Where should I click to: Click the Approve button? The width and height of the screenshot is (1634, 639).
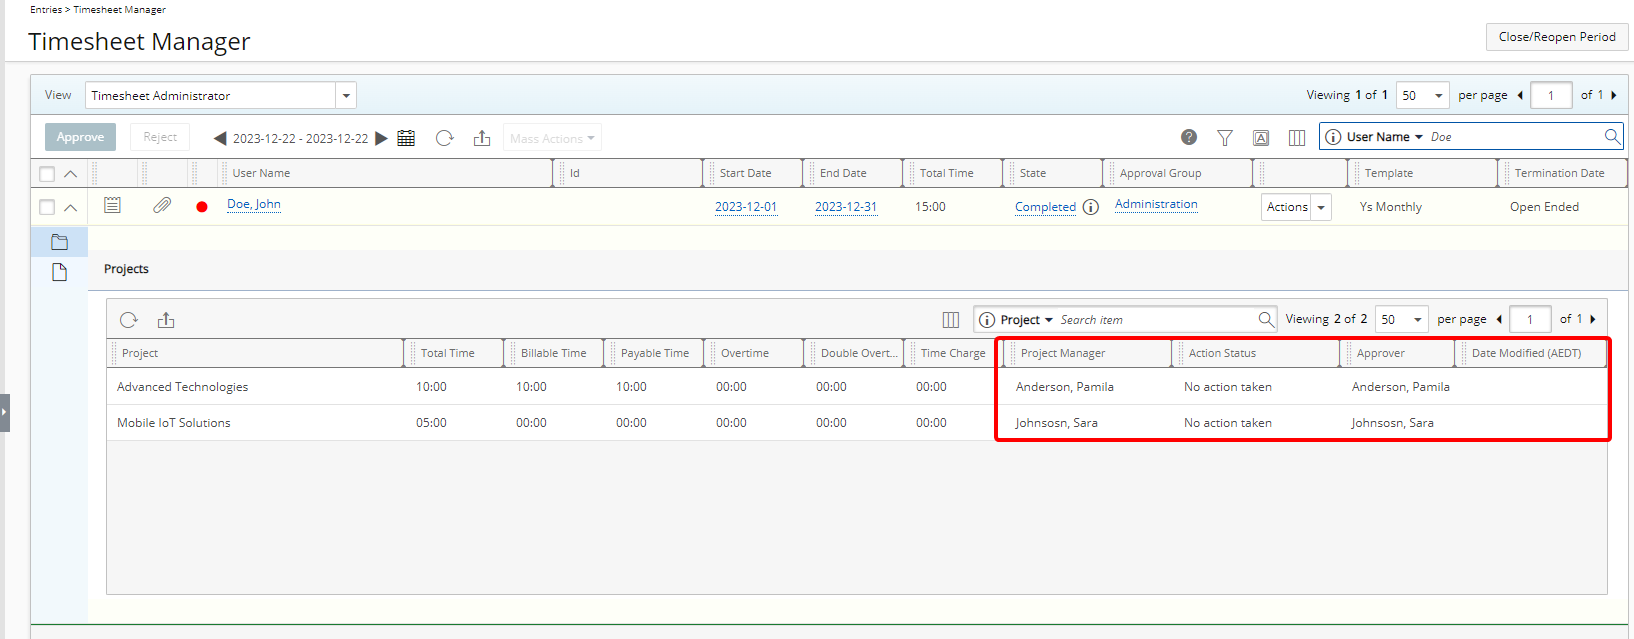[x=80, y=137]
